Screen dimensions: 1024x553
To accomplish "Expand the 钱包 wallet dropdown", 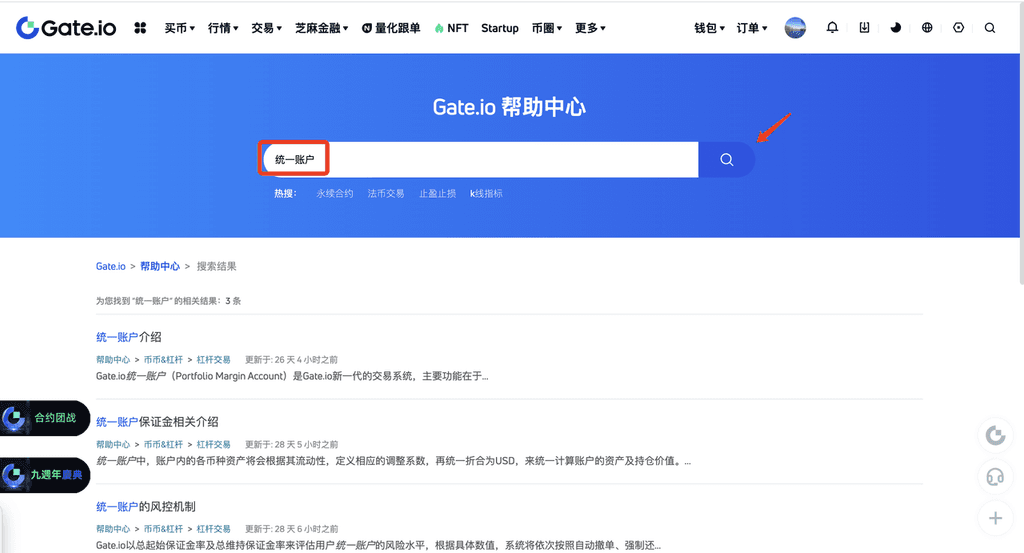I will (709, 28).
